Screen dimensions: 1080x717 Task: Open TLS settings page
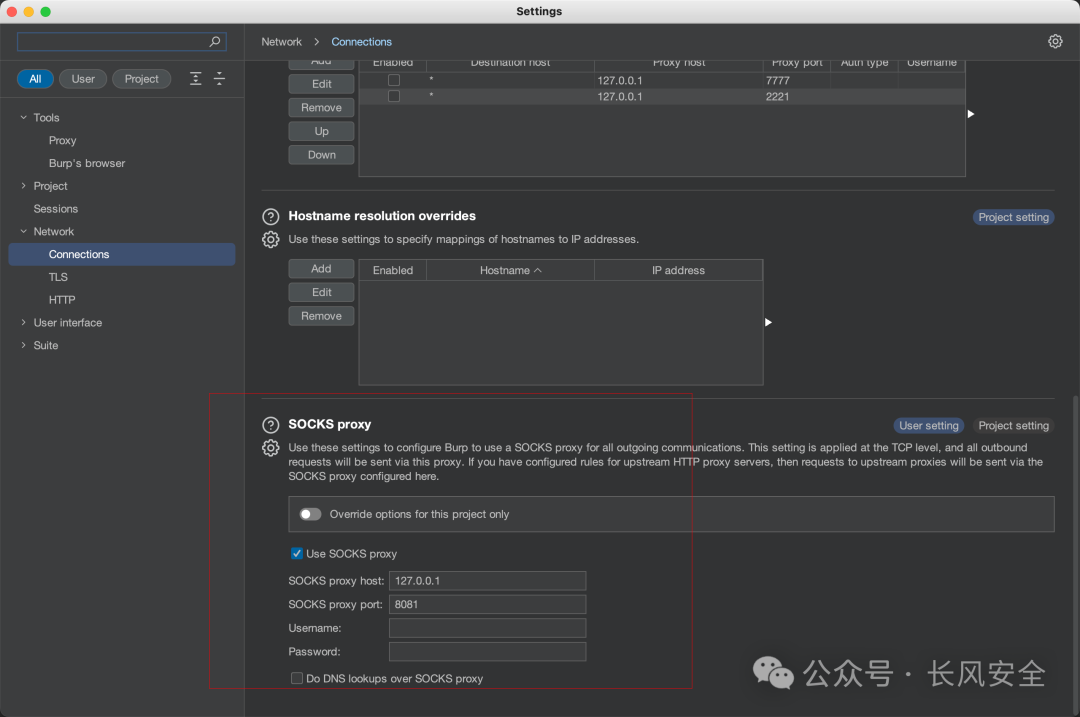tap(58, 277)
